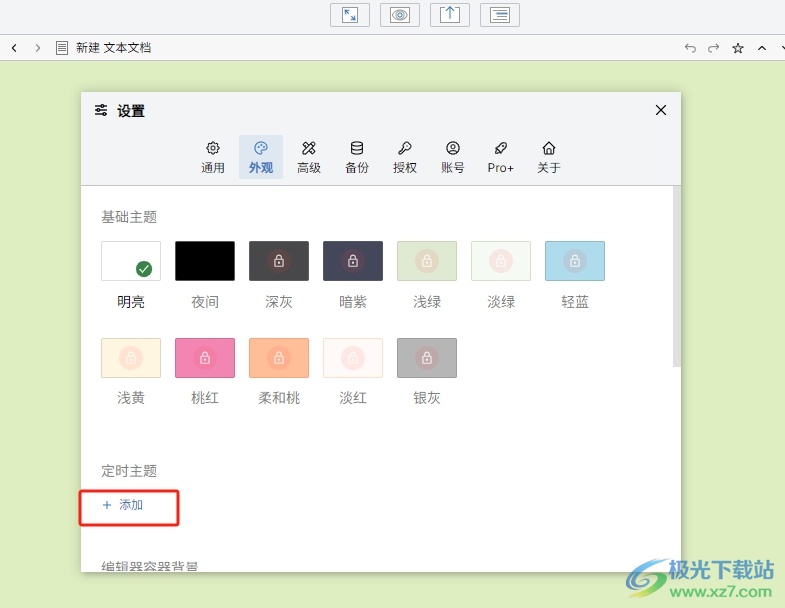Click the export upload toolbar icon
Viewport: 785px width, 608px height.
[x=450, y=15]
